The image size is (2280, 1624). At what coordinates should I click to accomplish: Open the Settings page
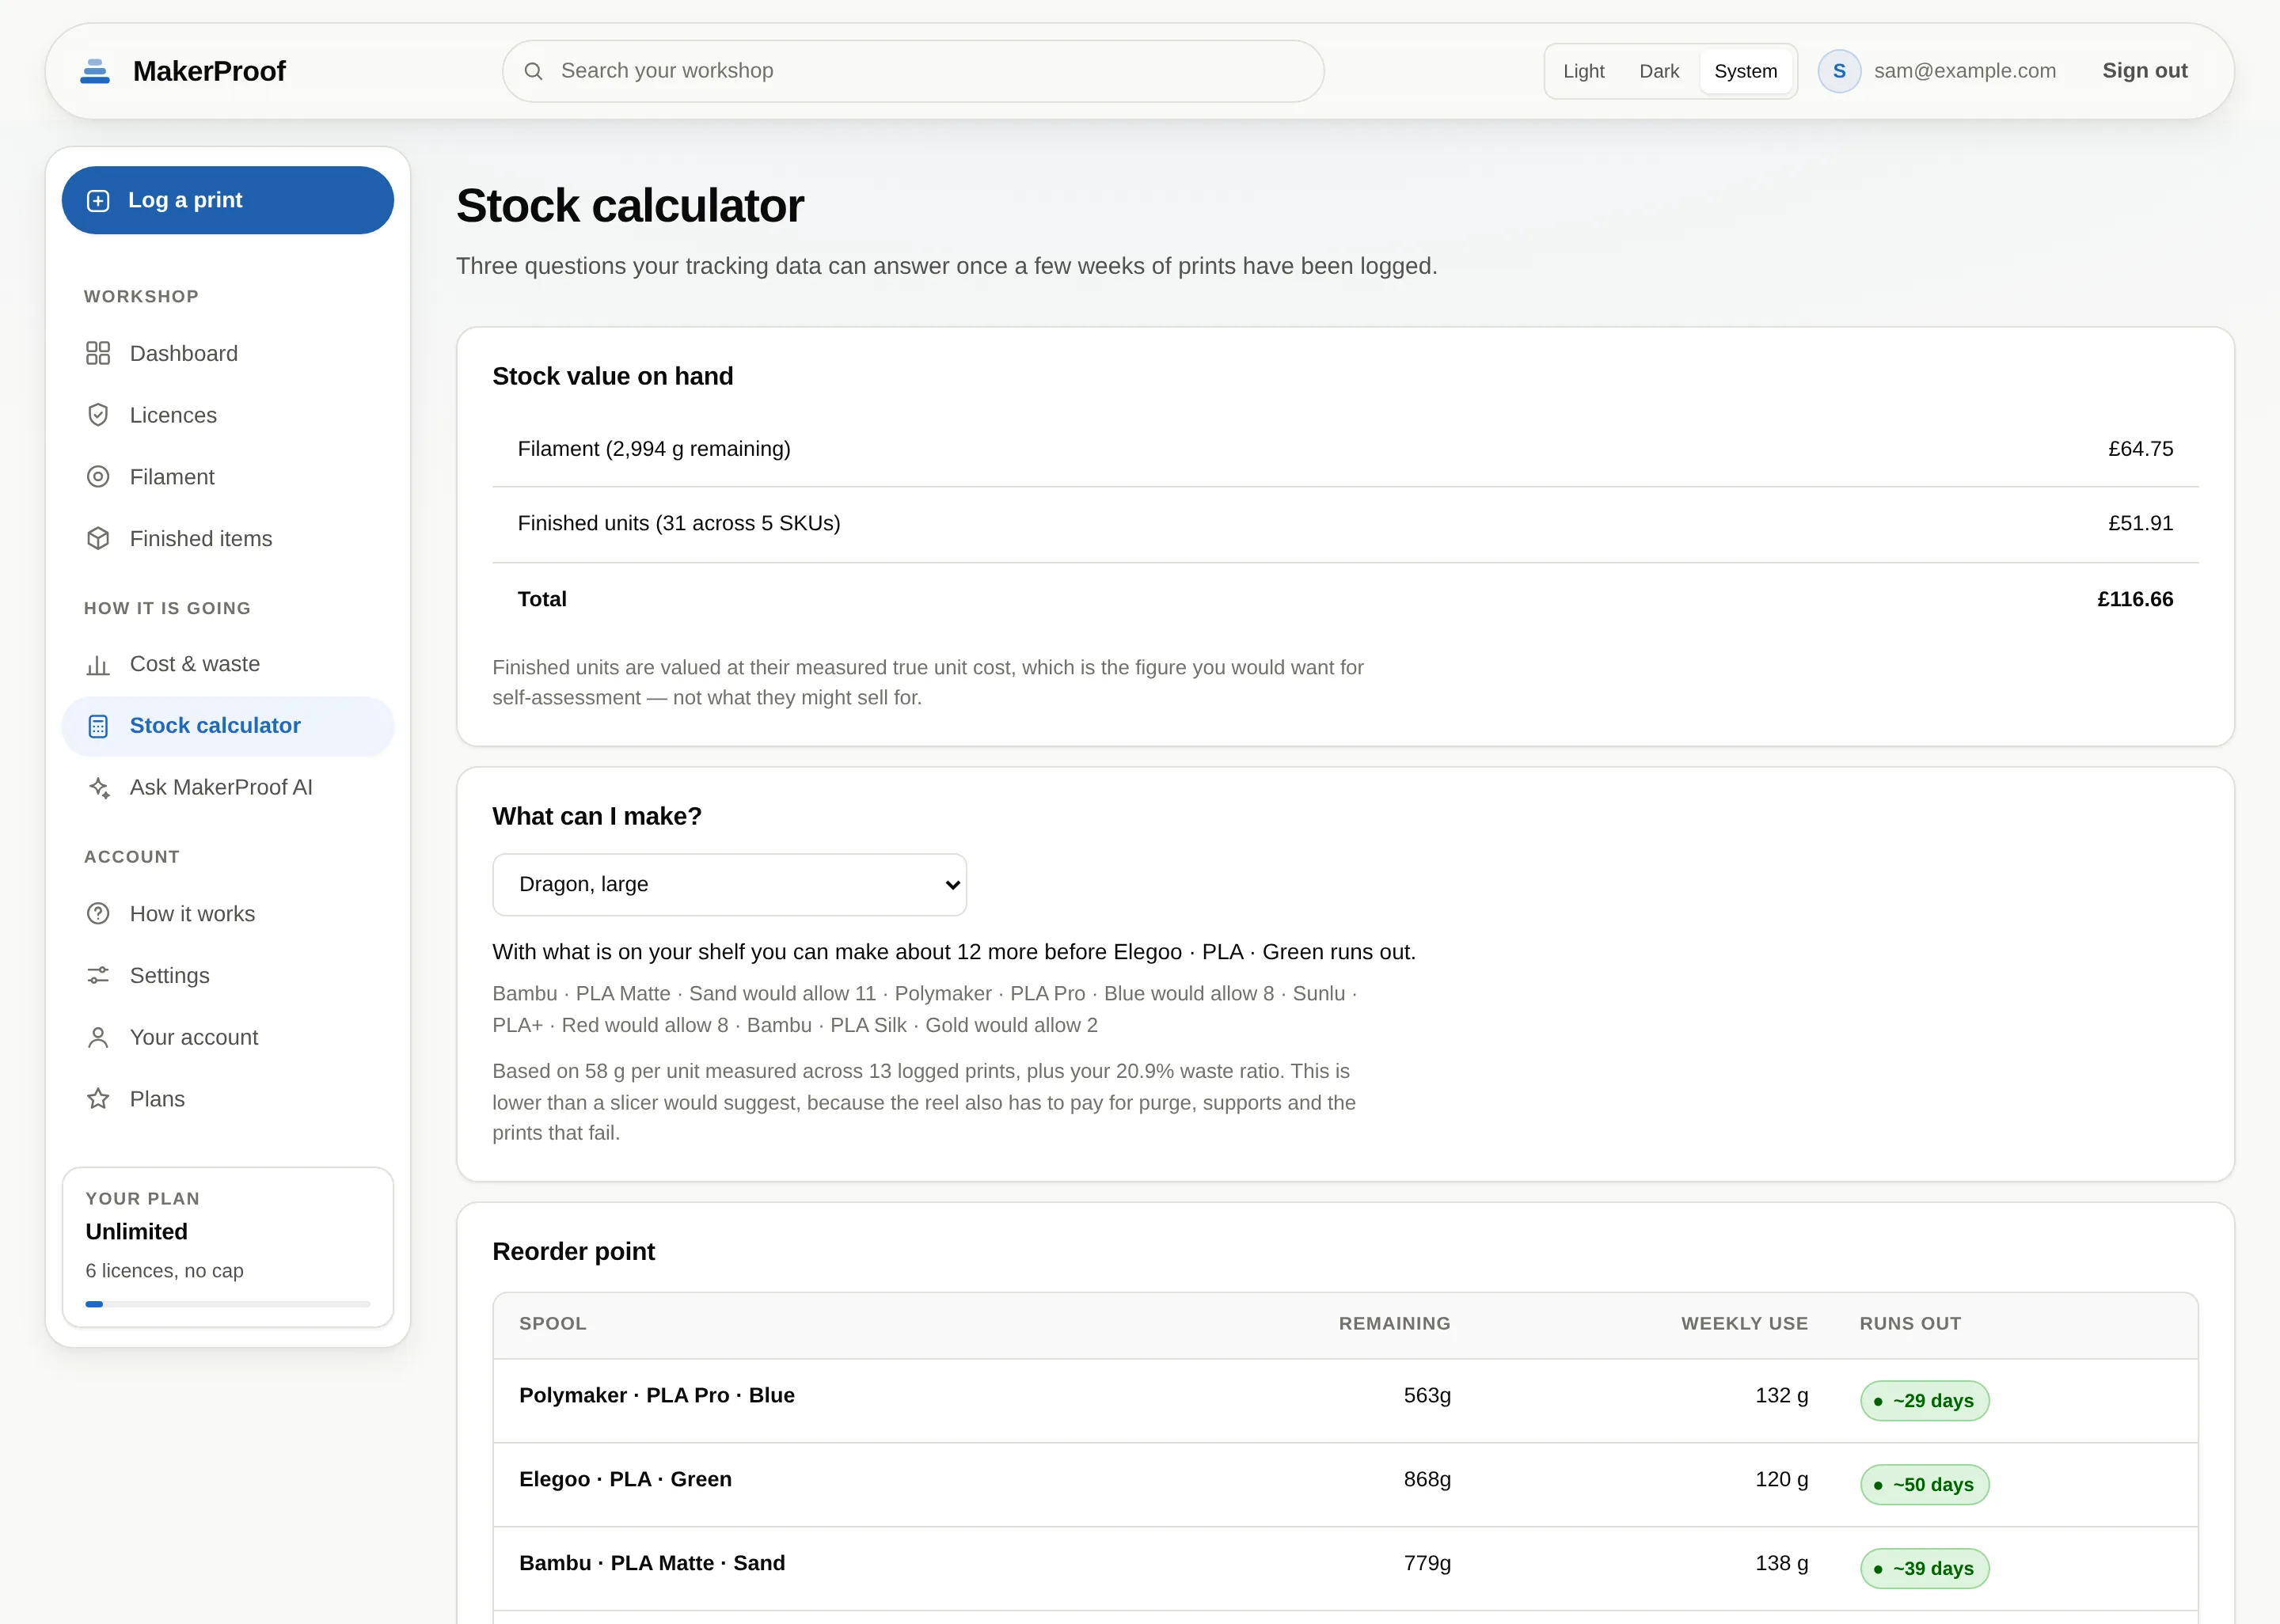click(228, 976)
